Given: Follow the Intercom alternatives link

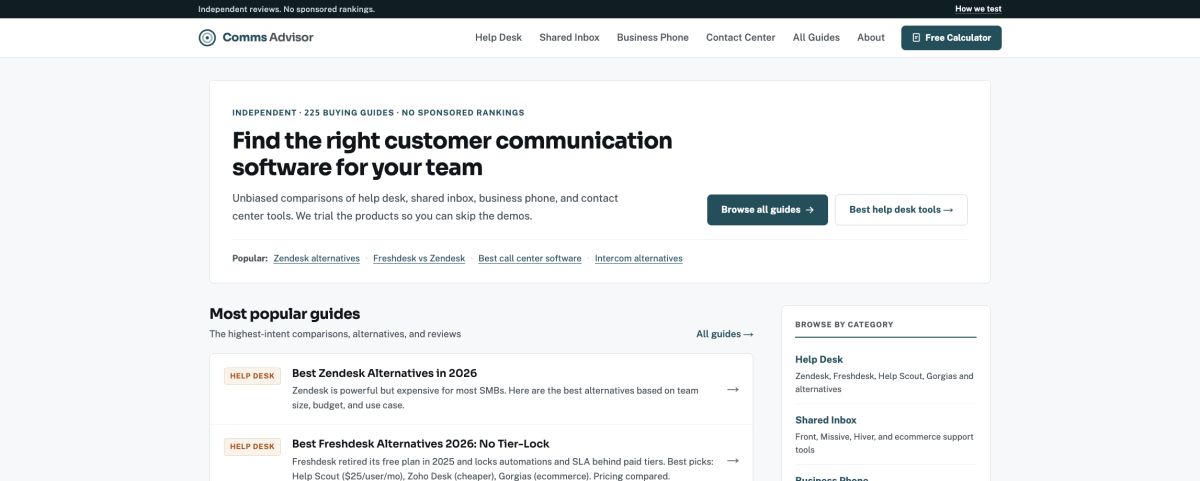Looking at the screenshot, I should tap(639, 258).
